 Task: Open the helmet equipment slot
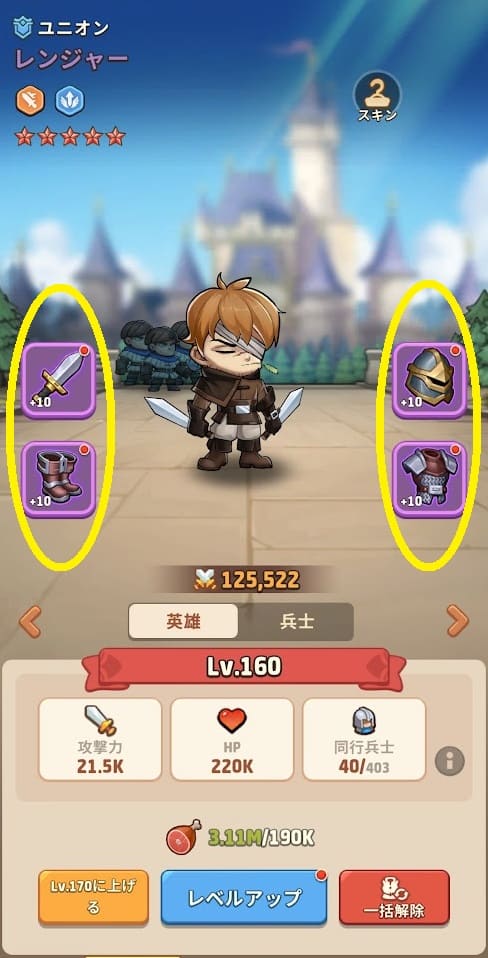tap(429, 380)
